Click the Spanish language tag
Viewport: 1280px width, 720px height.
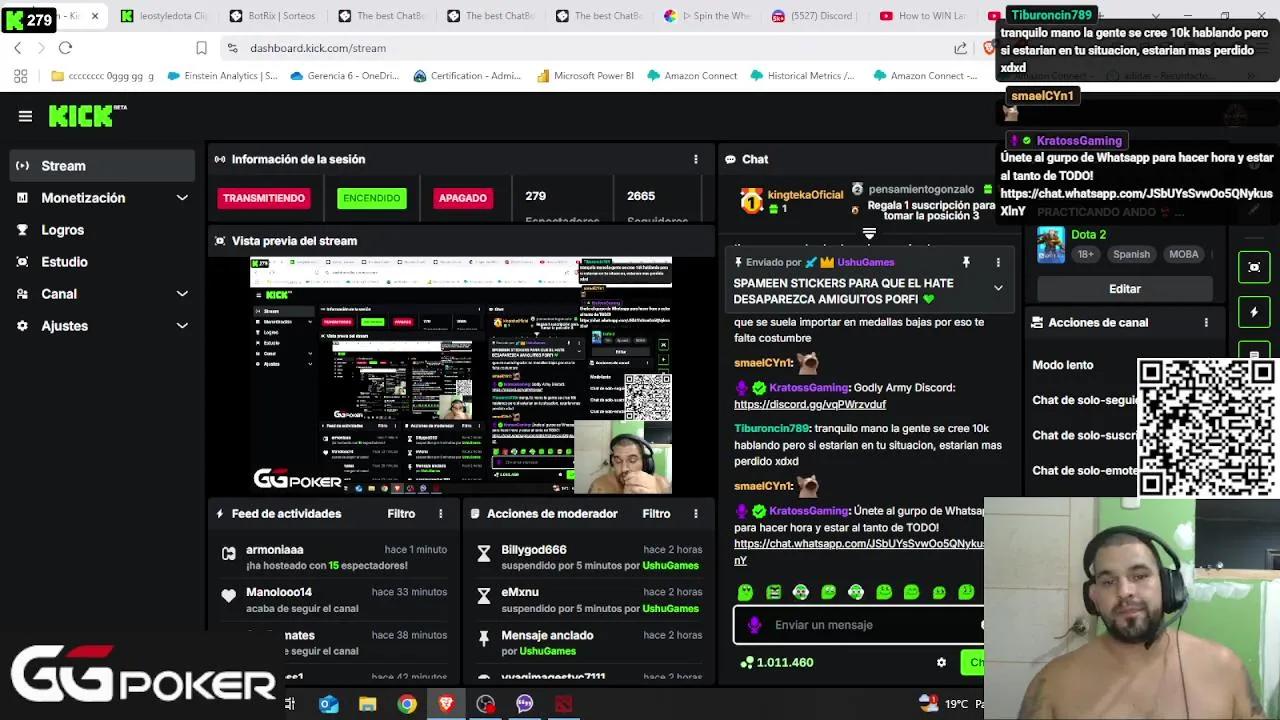point(1132,254)
